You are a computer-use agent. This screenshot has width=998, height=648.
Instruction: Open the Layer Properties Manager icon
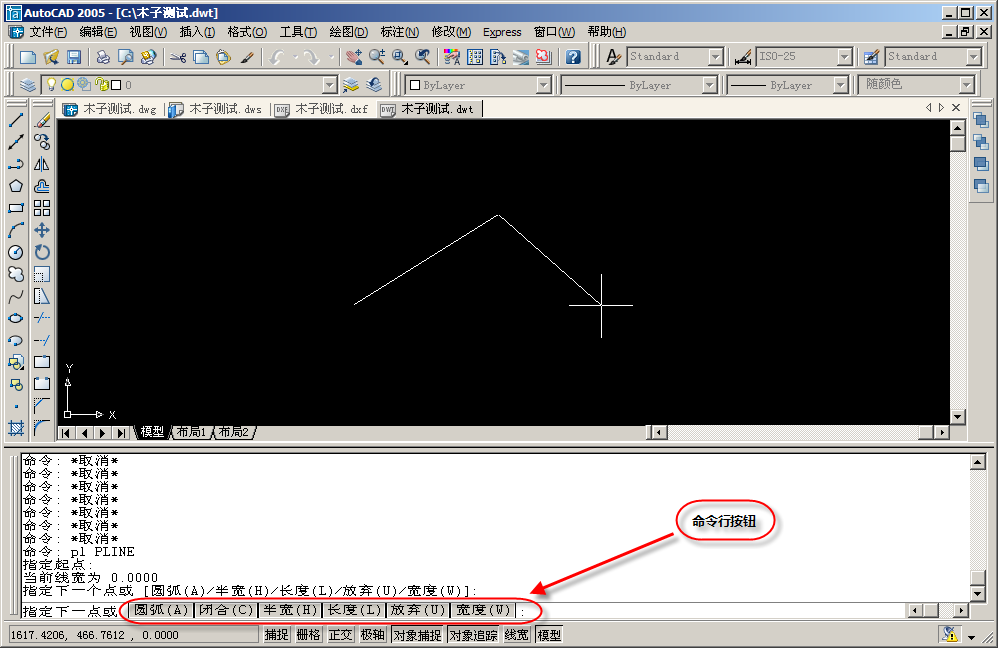click(27, 85)
